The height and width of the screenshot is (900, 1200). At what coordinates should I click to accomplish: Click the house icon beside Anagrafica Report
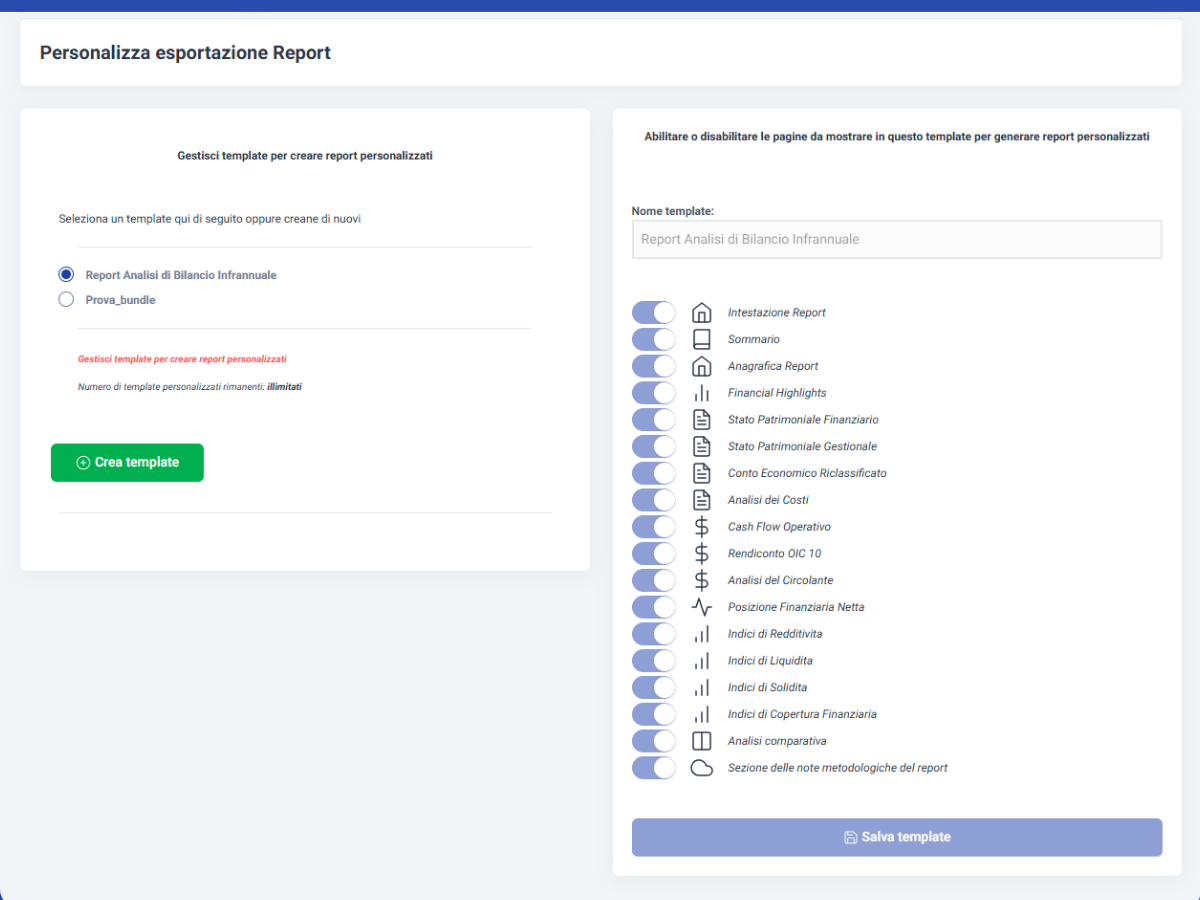[702, 366]
